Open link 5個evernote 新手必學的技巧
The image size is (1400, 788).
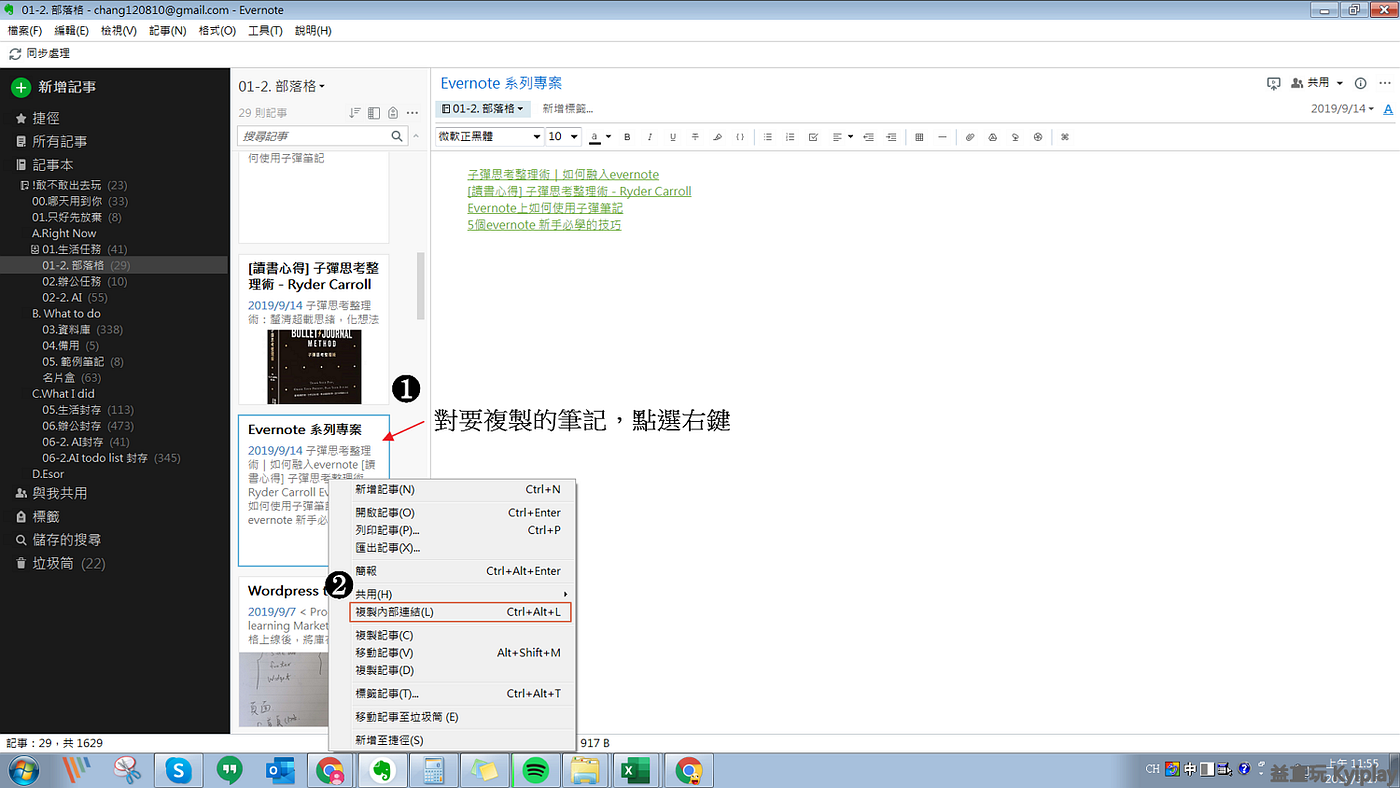pos(544,225)
